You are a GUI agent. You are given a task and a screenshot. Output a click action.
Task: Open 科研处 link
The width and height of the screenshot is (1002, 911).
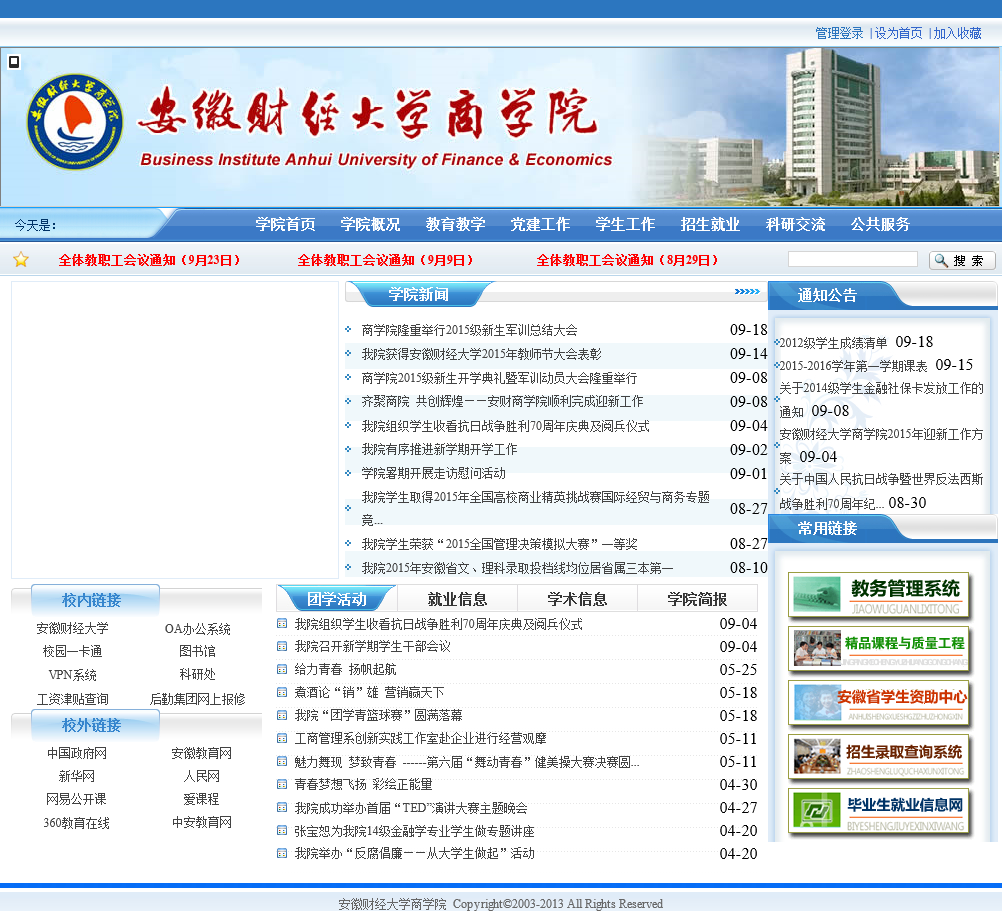tap(197, 675)
